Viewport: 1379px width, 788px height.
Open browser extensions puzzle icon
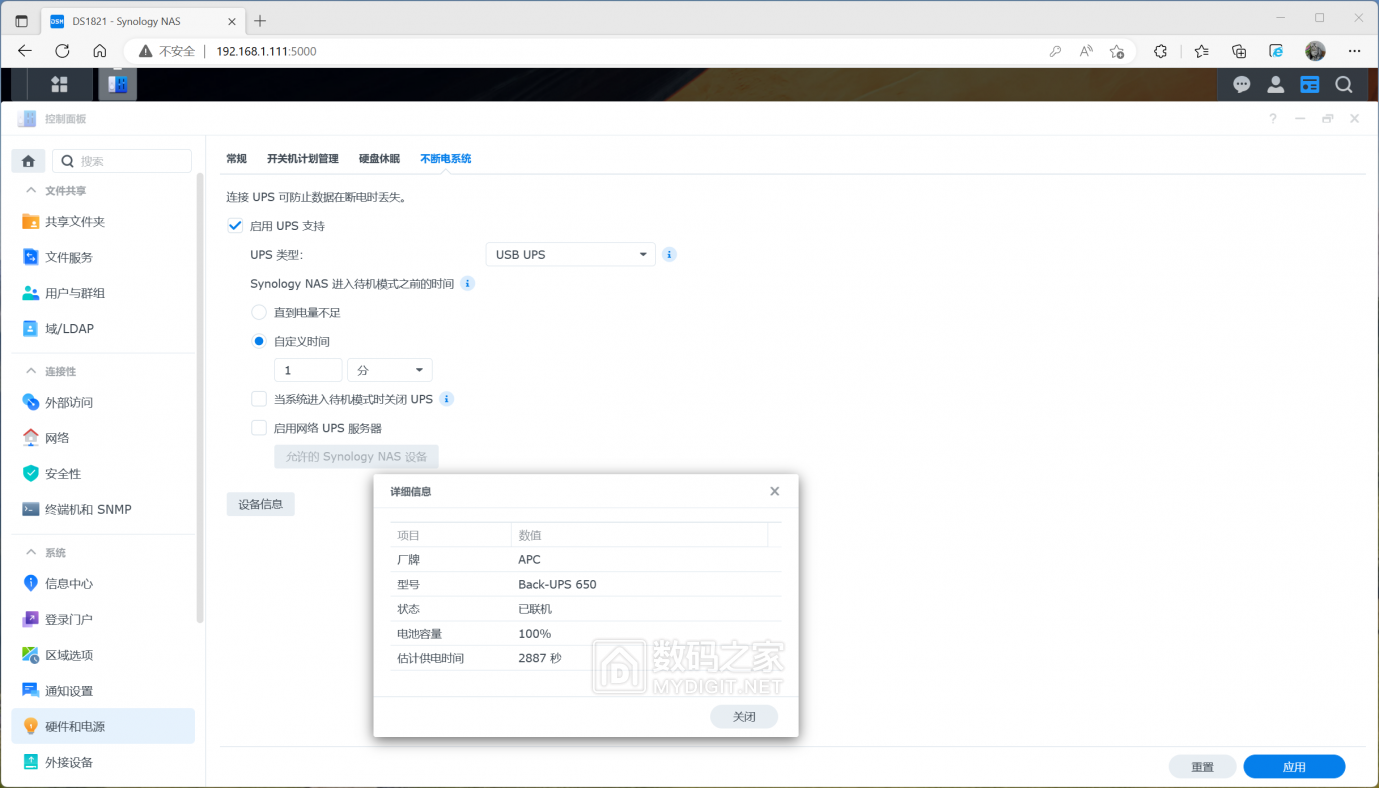pos(1161,51)
